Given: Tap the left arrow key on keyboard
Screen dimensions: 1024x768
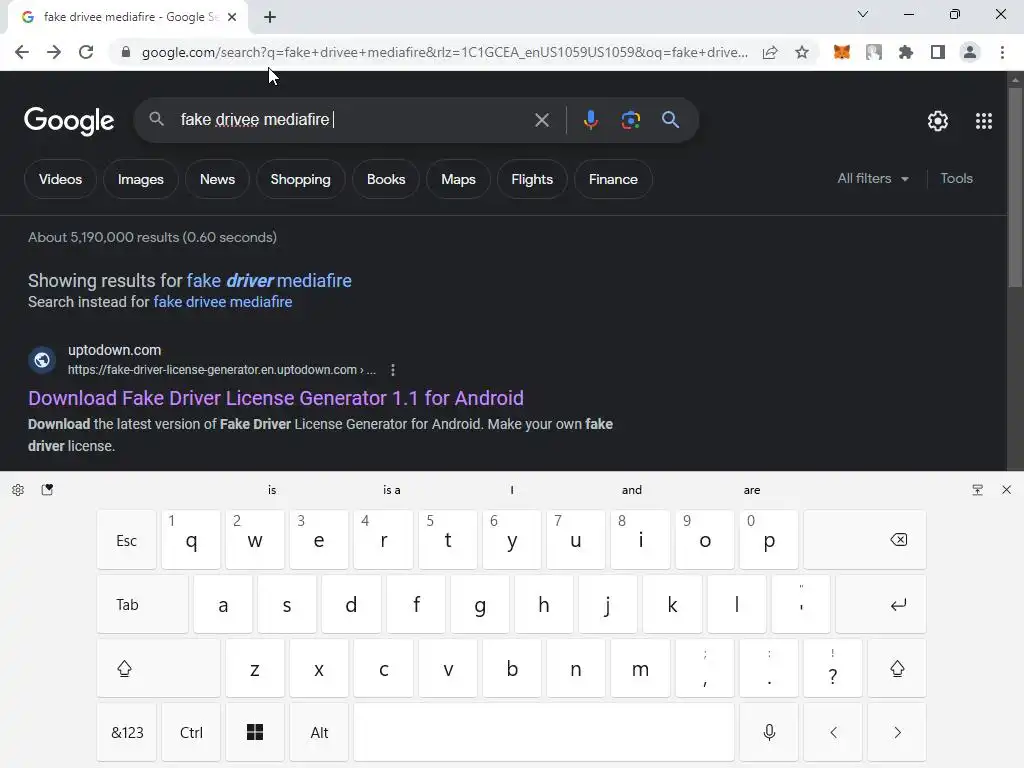Looking at the screenshot, I should point(833,732).
